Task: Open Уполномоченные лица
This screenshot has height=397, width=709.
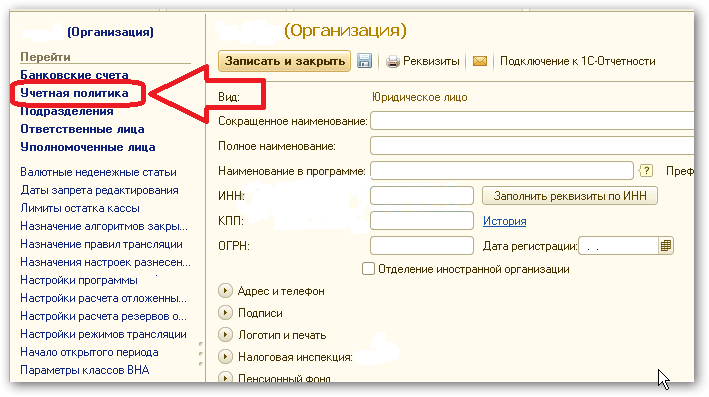Action: [x=88, y=147]
